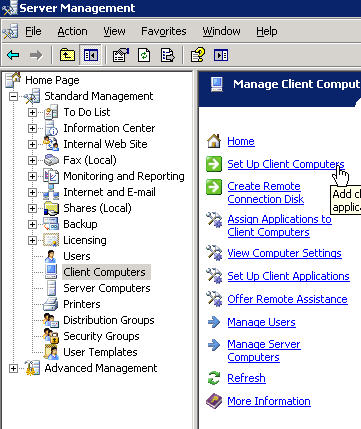
Task: Click the Users person icon
Action: (51, 256)
